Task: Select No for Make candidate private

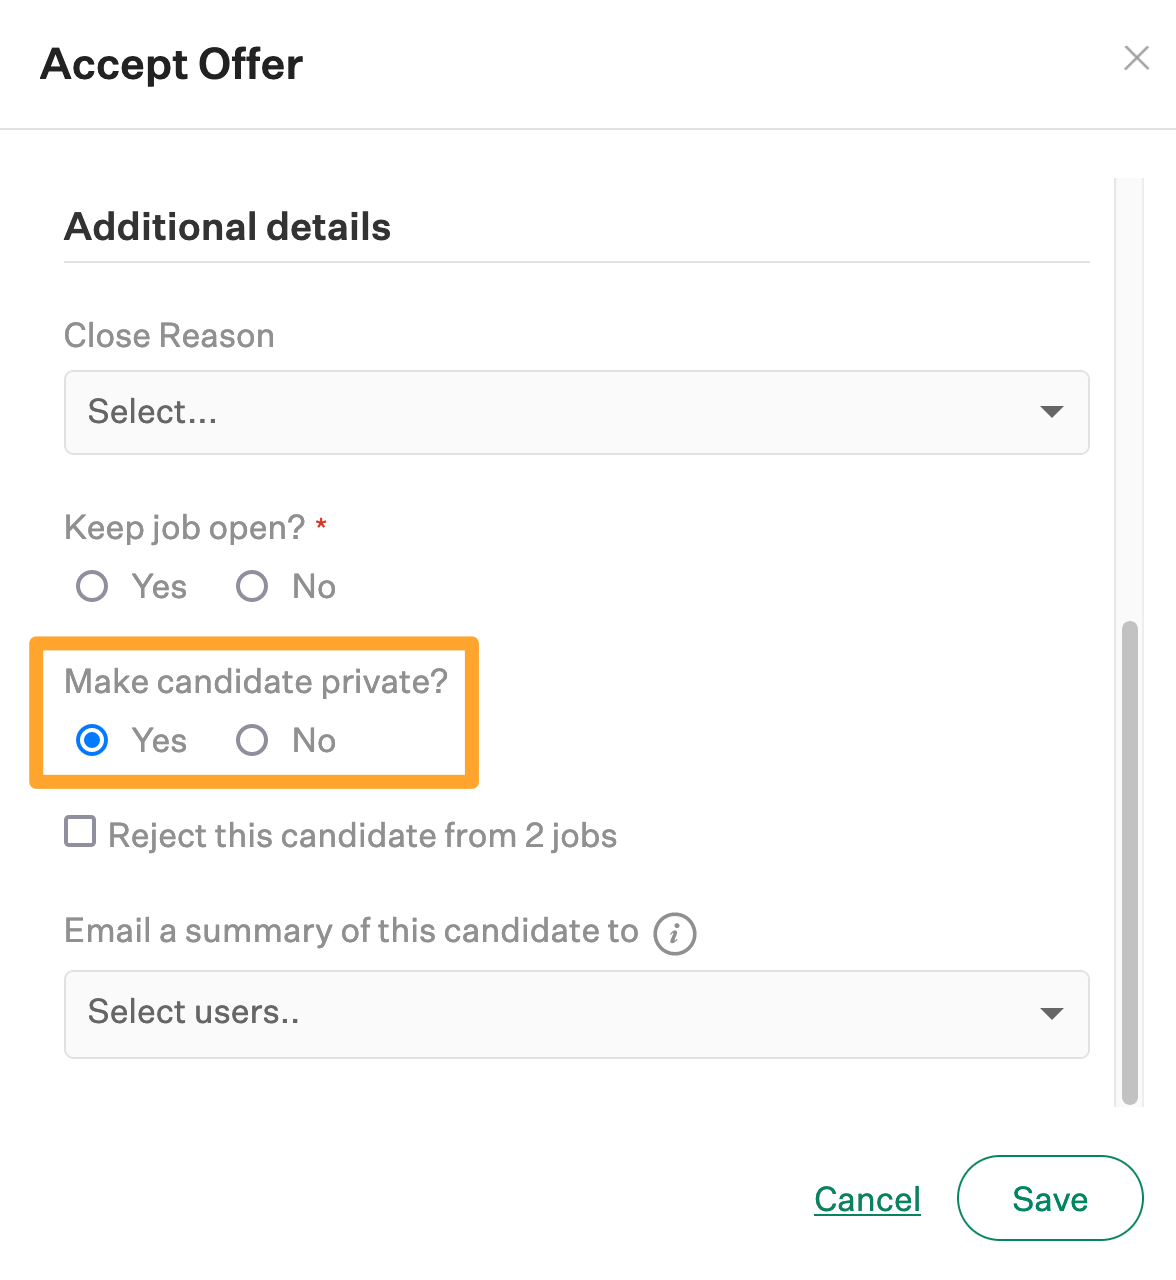Action: tap(252, 740)
